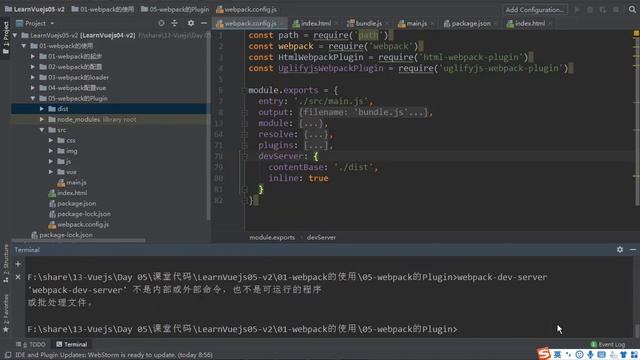Image resolution: width=640 pixels, height=360 pixels.
Task: Unfold the plugins block in gutter
Action: (244, 145)
